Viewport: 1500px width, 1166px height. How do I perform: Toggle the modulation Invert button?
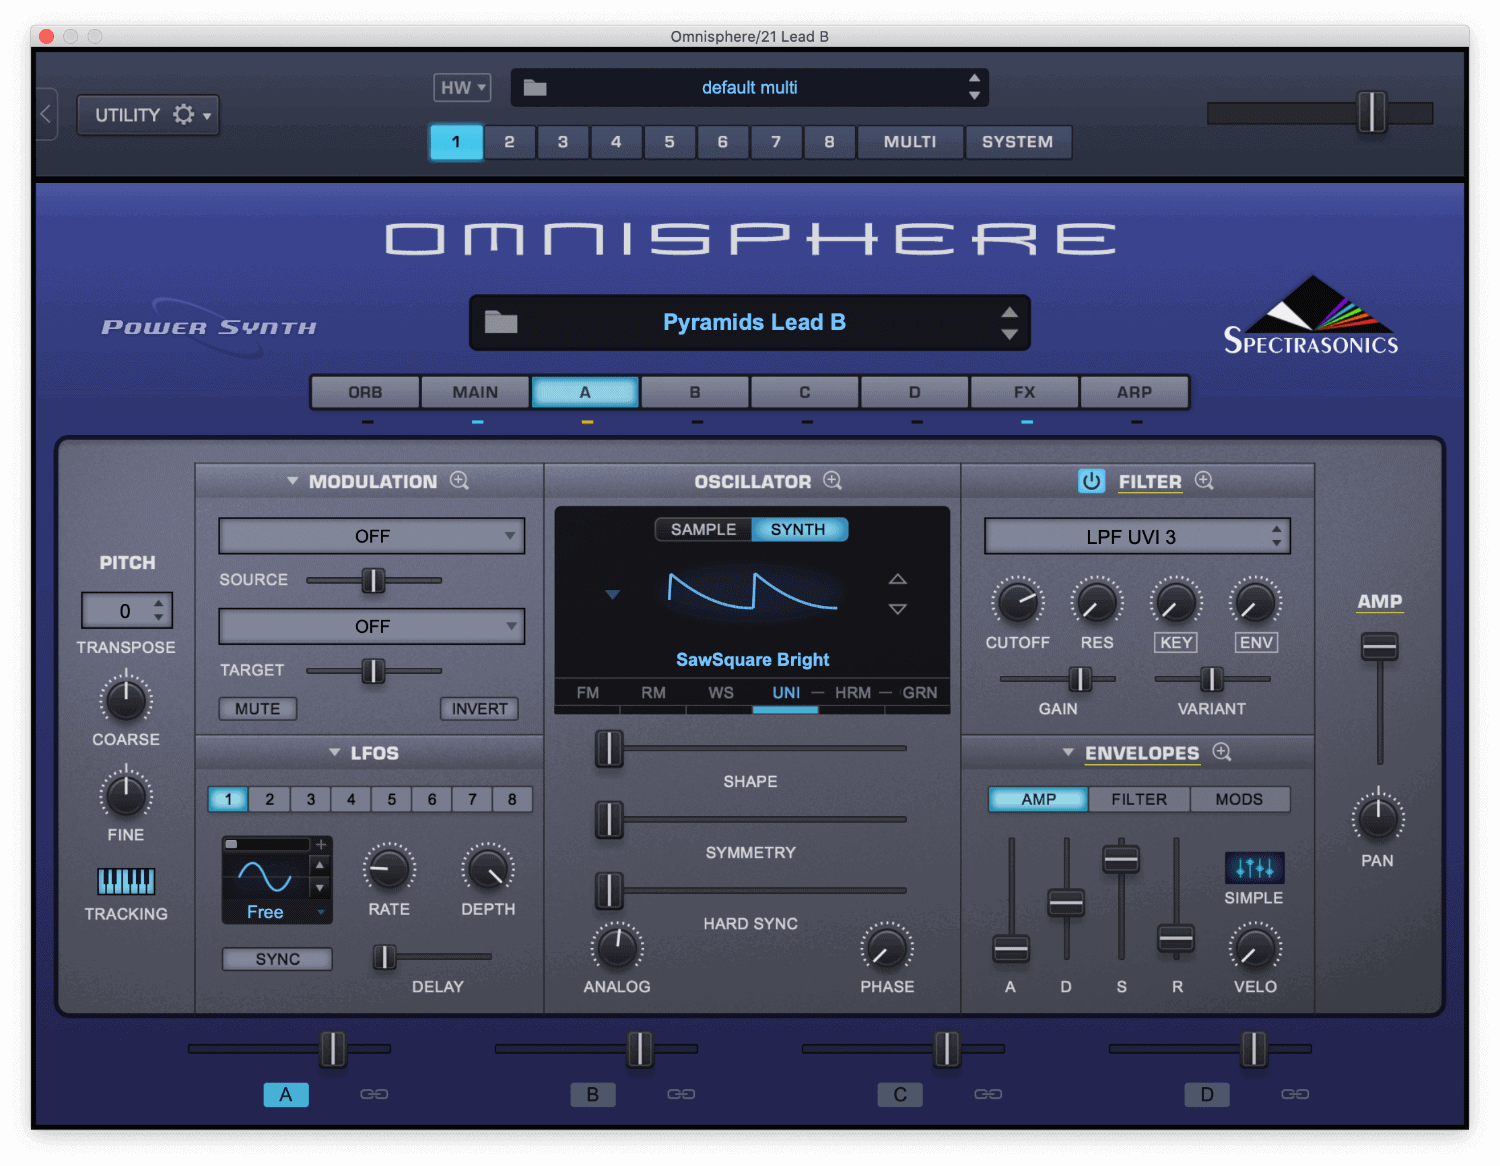[479, 709]
